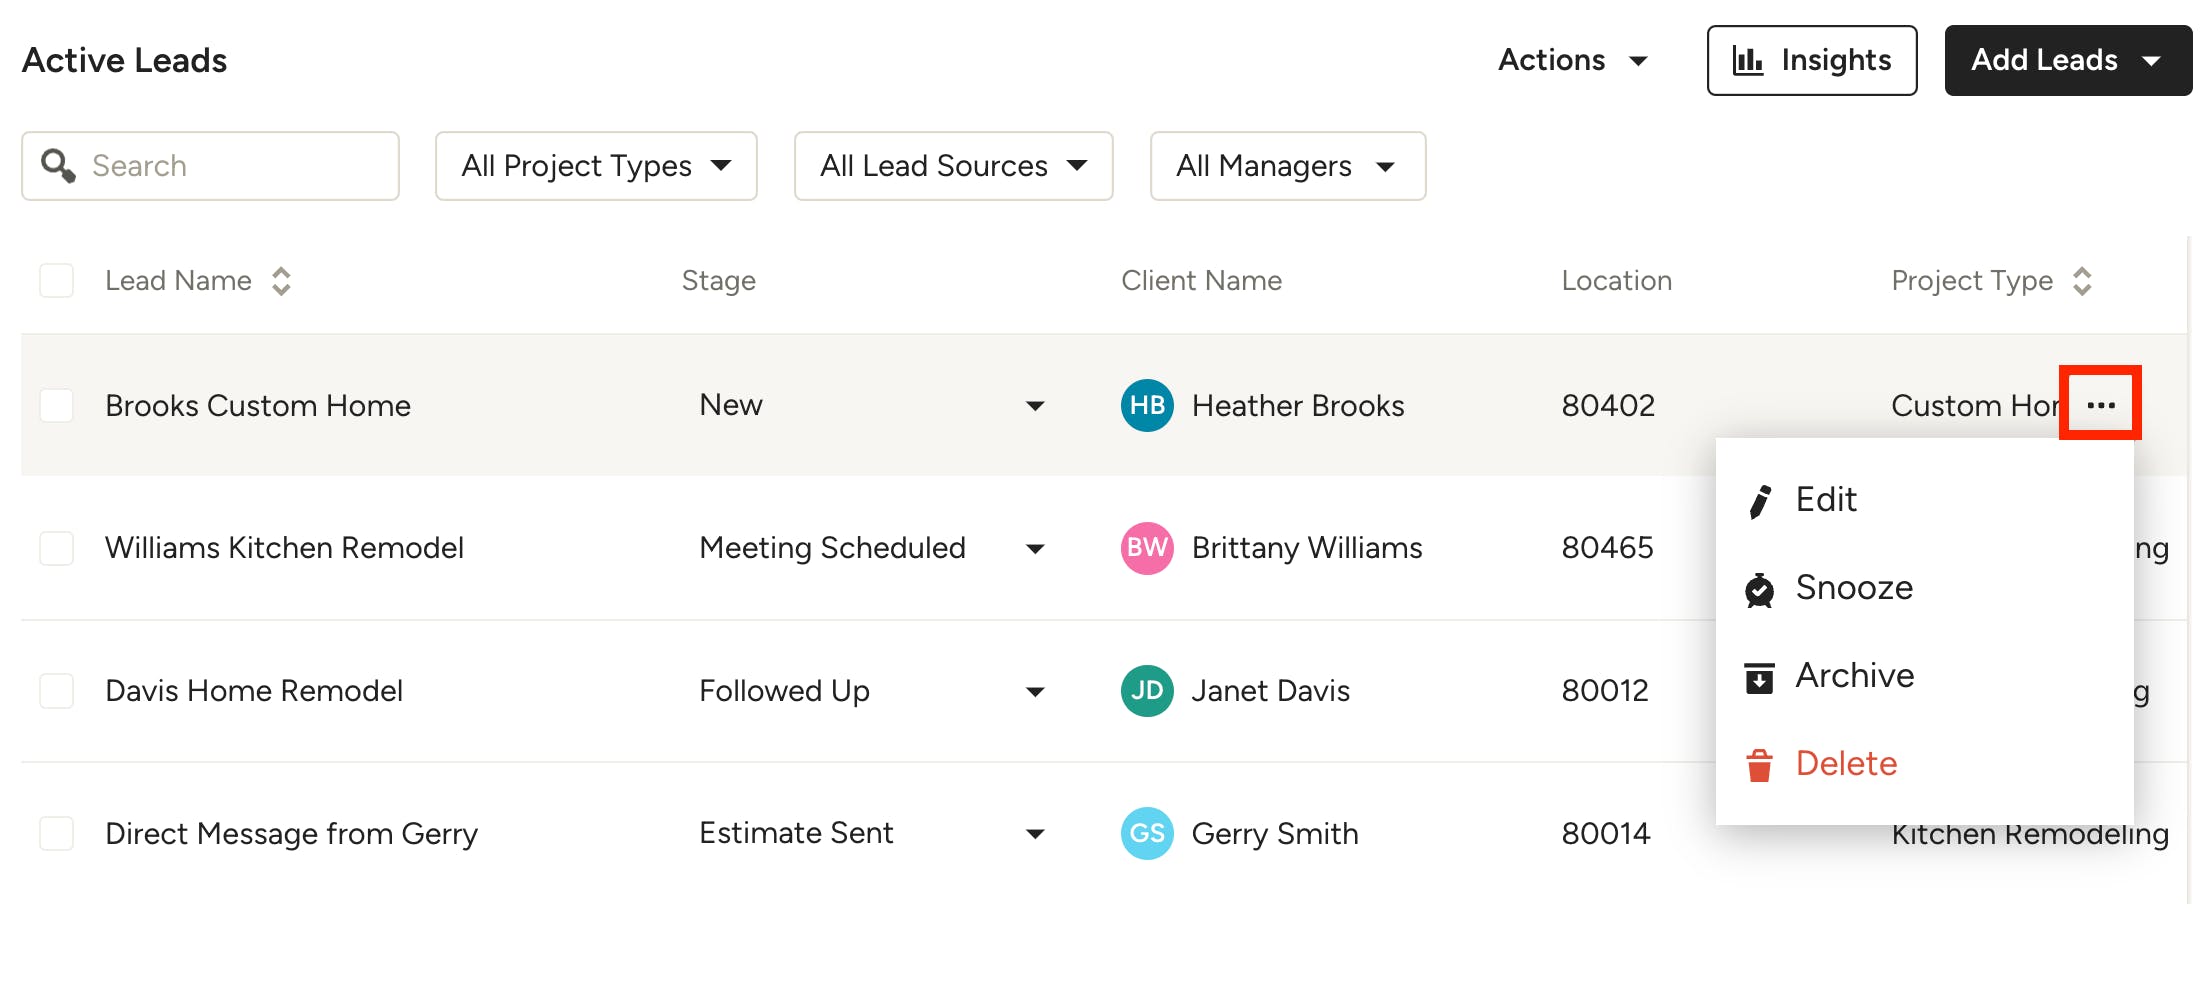Choose Snooze from the context menu
Screen dimensions: 2210x992
(1853, 588)
